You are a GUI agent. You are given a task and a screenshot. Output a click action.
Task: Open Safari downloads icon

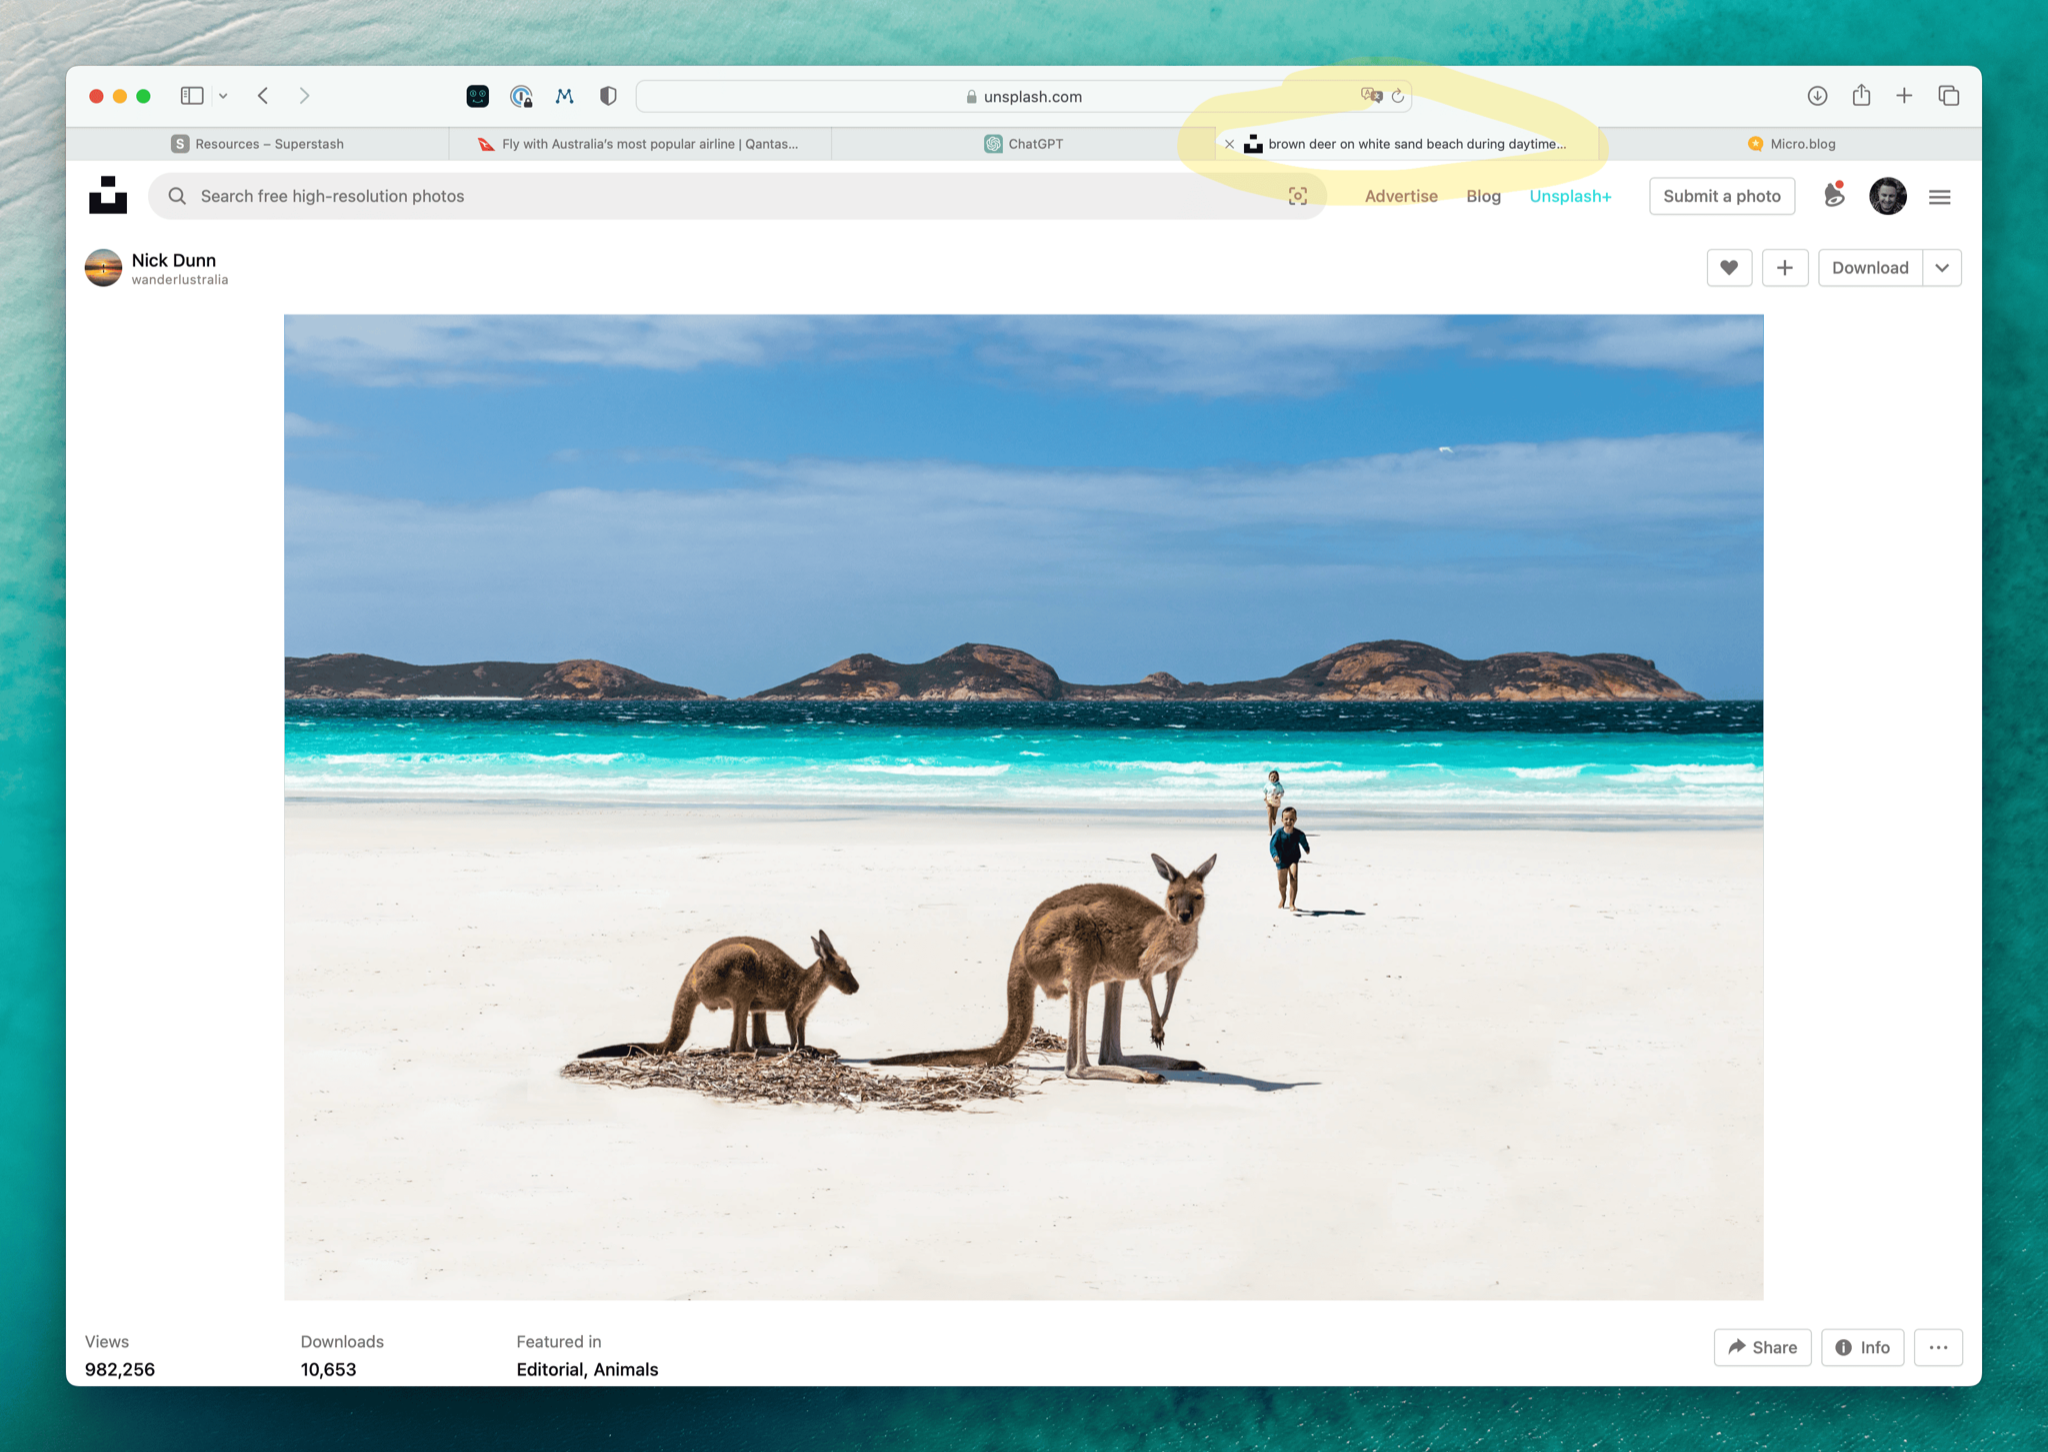tap(1817, 96)
